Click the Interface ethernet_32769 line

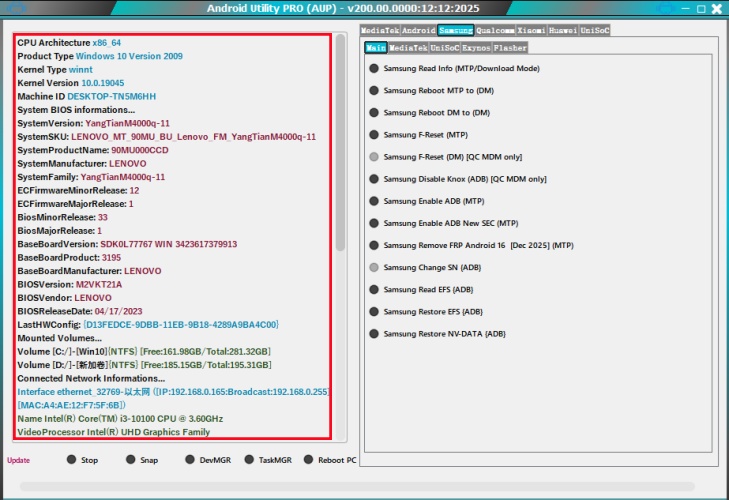[x=173, y=392]
